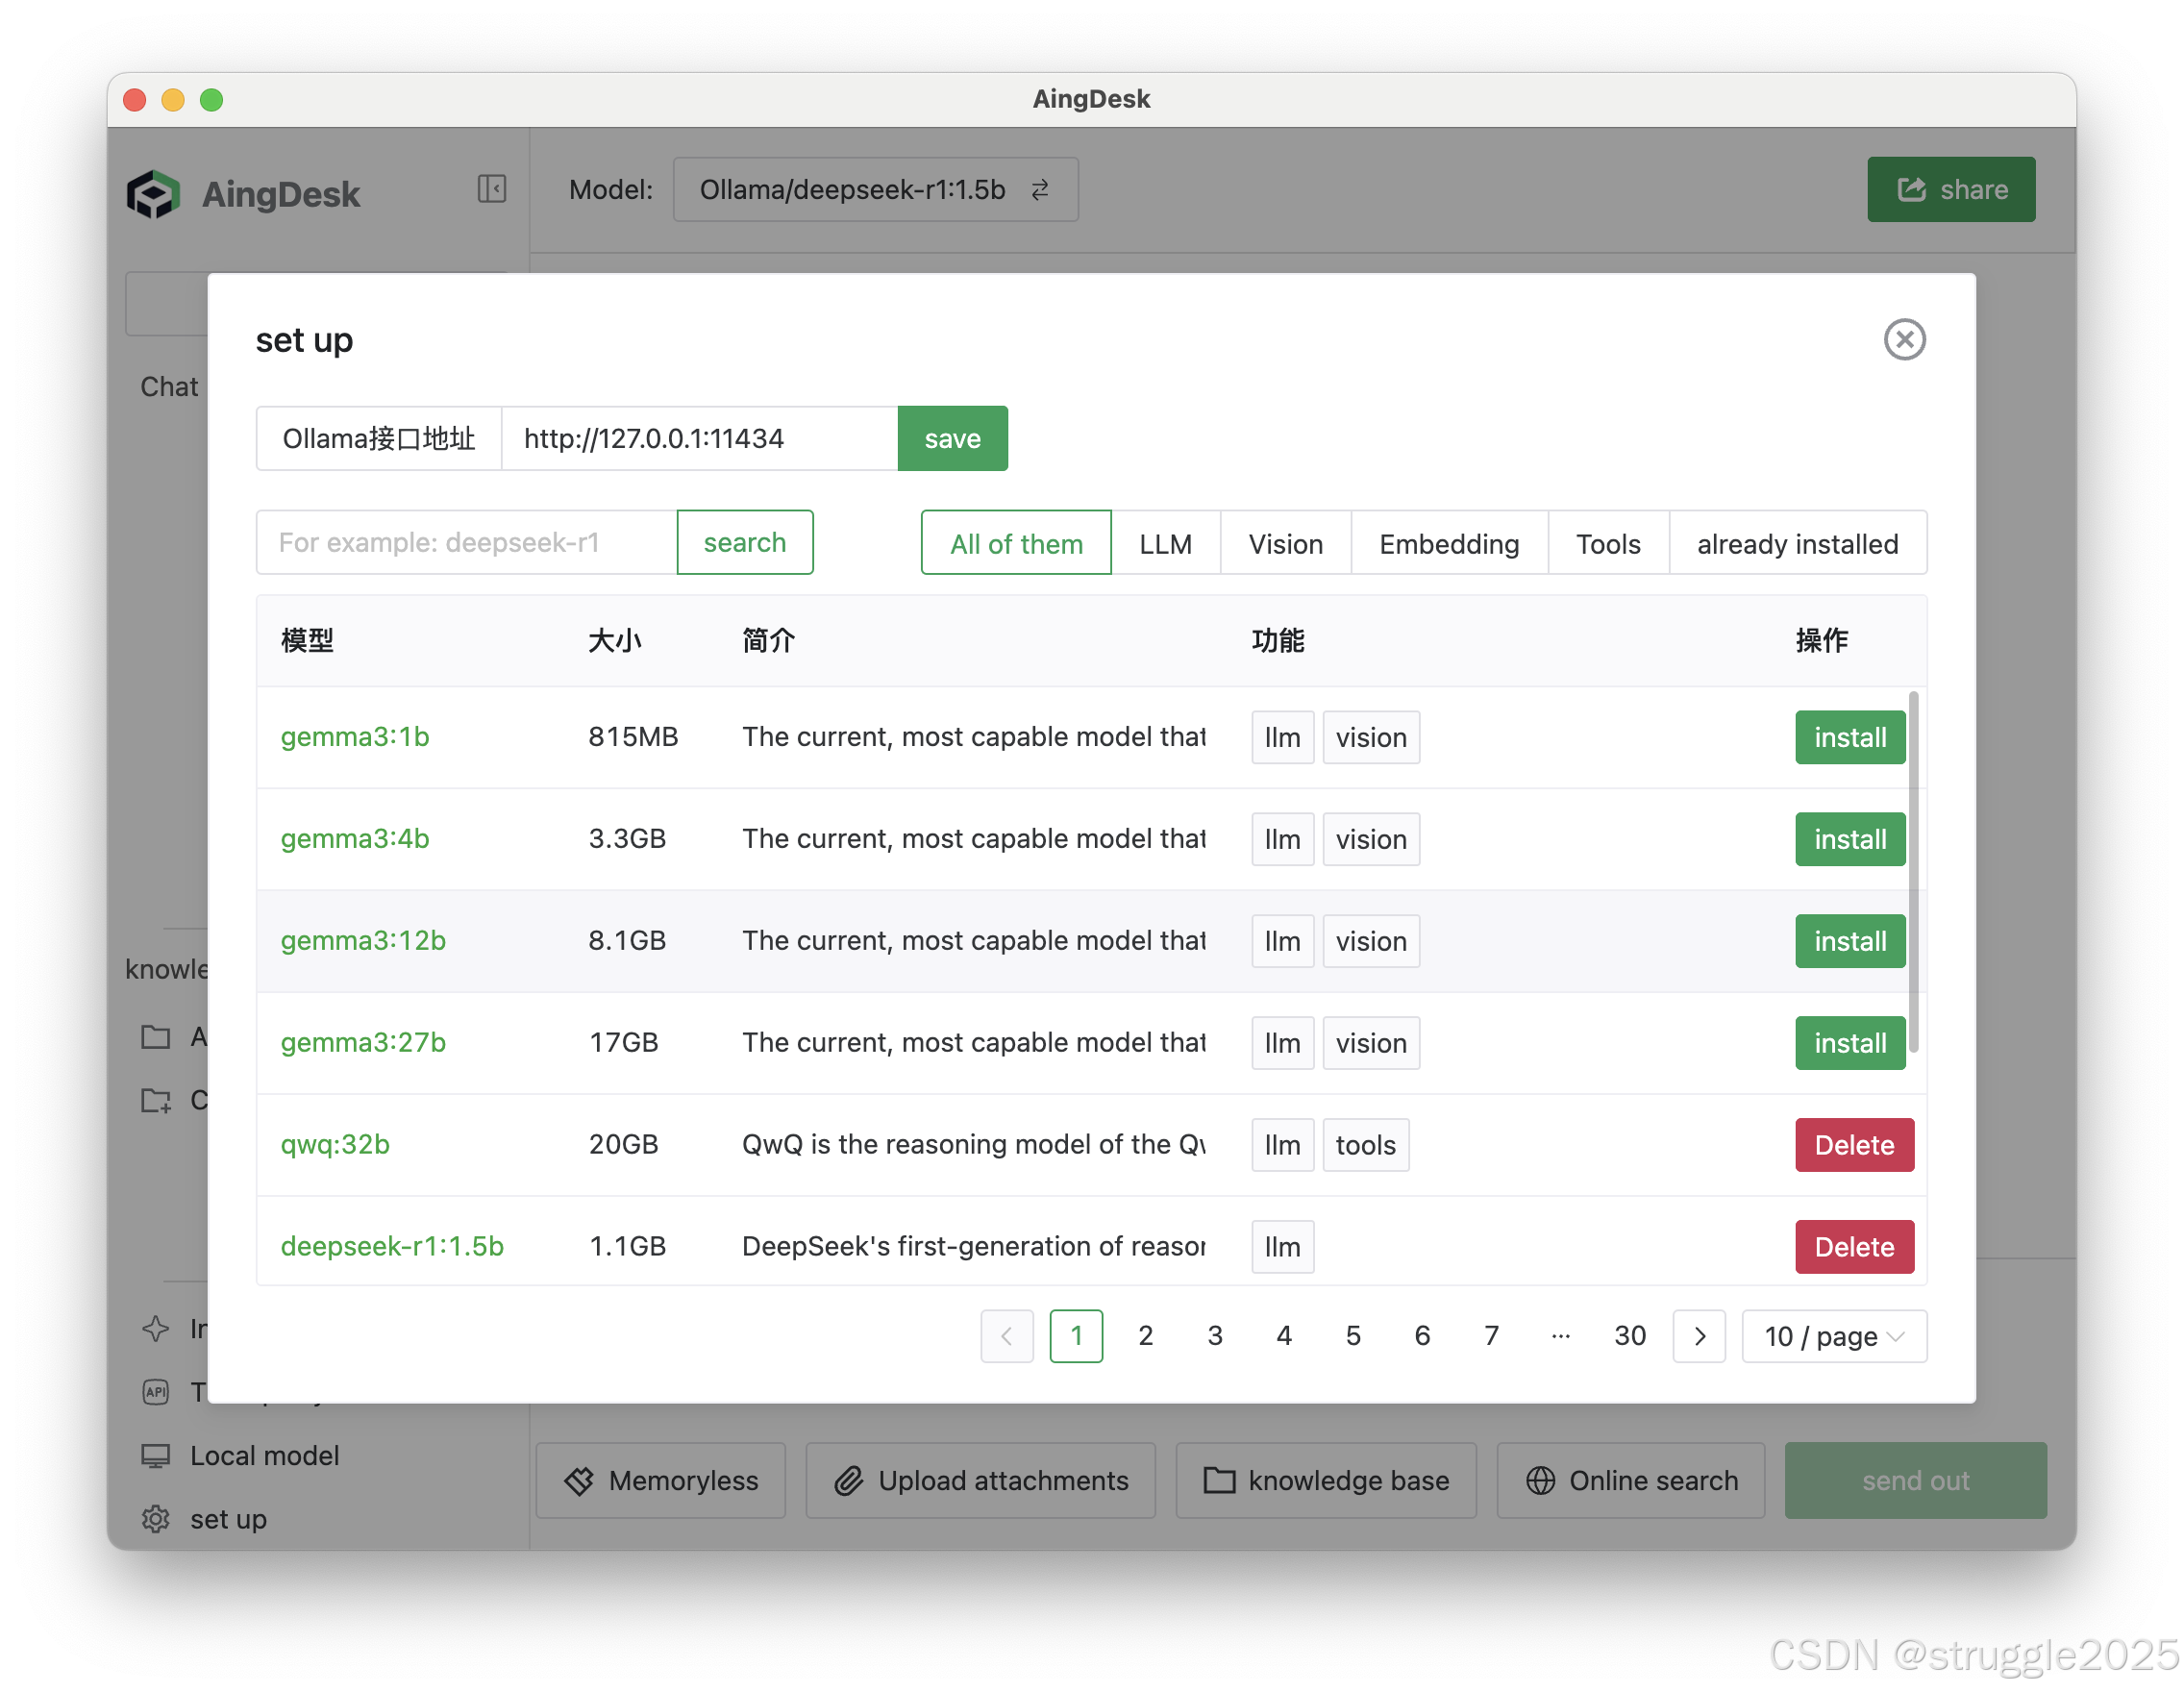This screenshot has height=1692, width=2184.
Task: Open Local model monitor icon
Action: [156, 1455]
